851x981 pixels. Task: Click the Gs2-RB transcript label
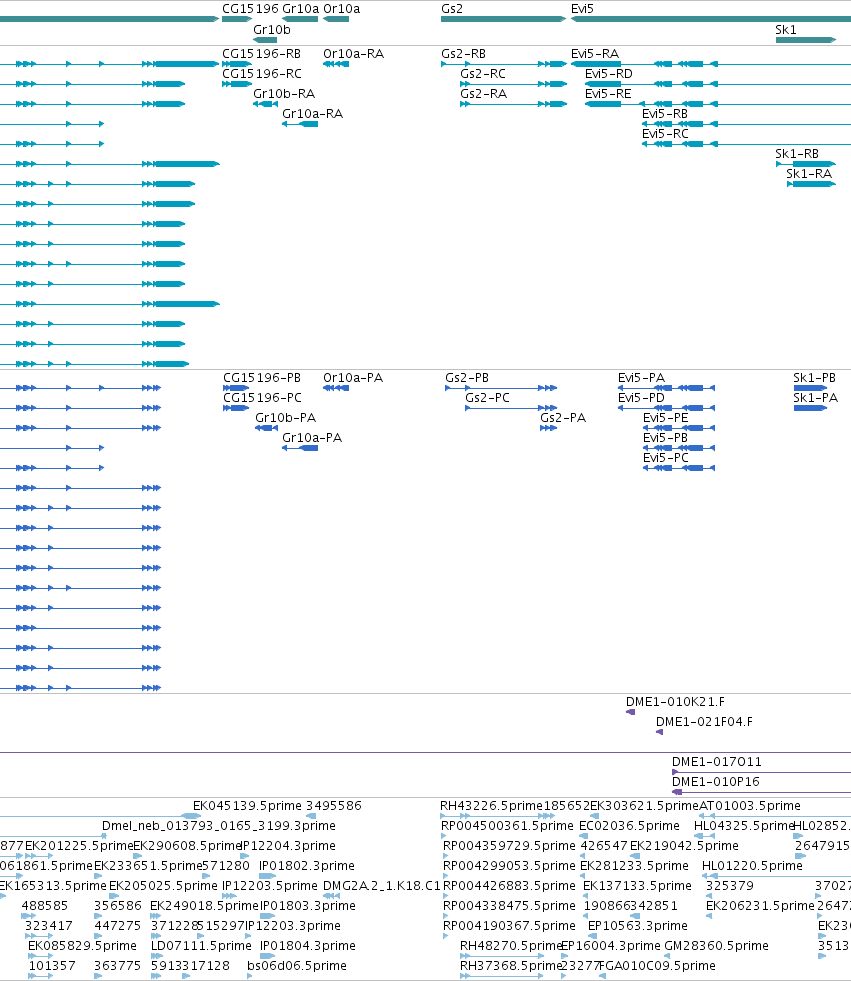[x=464, y=54]
